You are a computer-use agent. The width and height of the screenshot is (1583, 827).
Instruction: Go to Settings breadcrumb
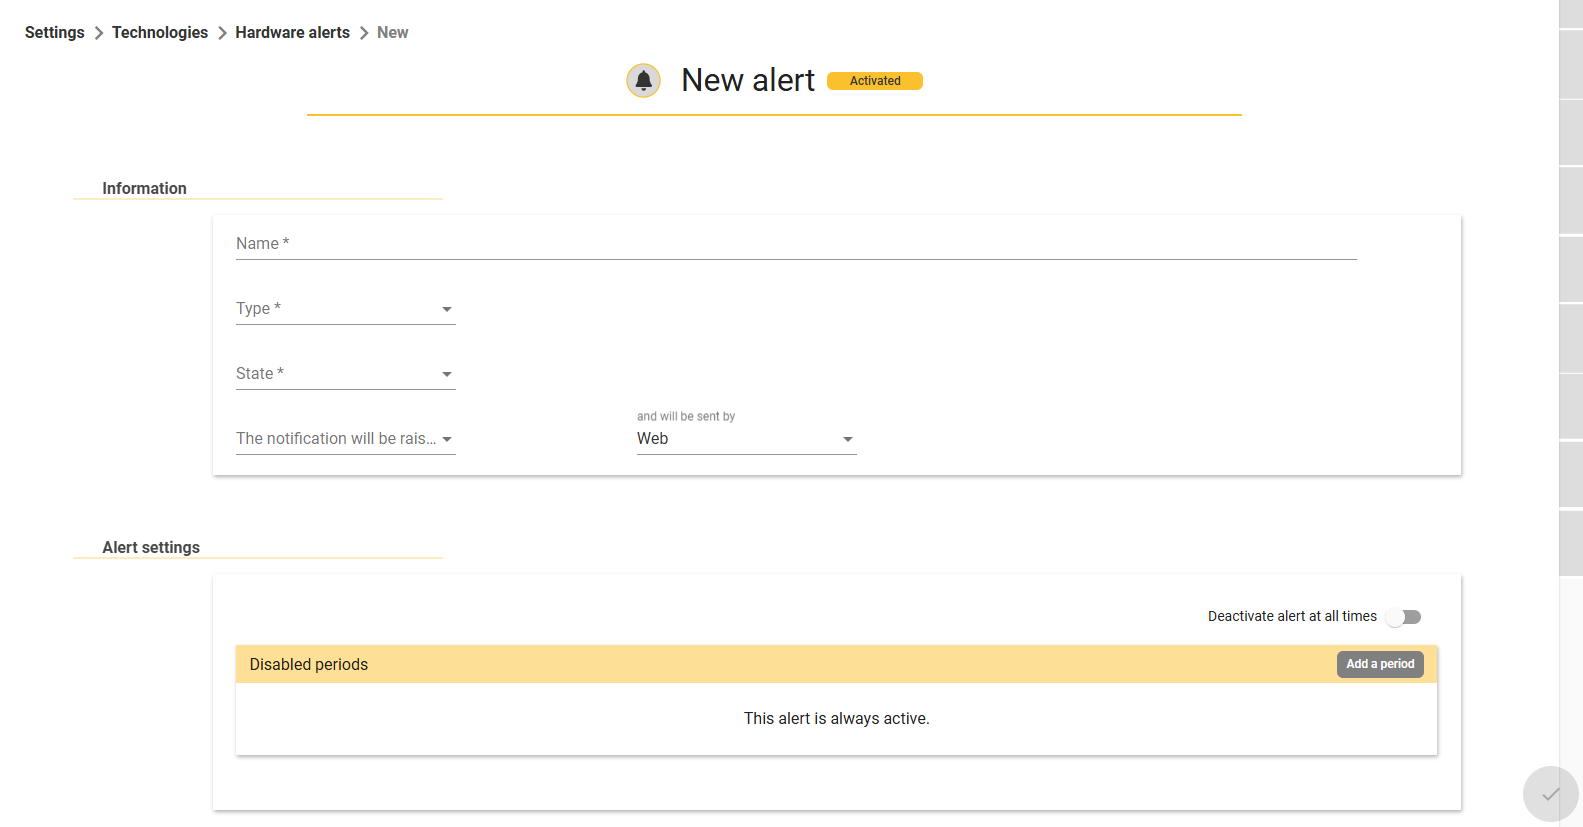[55, 33]
